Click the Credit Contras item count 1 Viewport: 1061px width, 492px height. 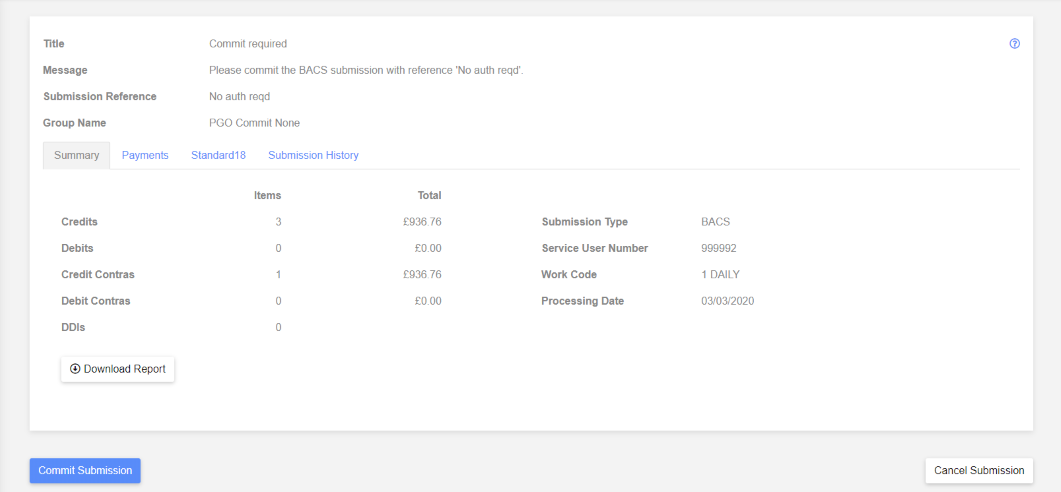tap(278, 275)
